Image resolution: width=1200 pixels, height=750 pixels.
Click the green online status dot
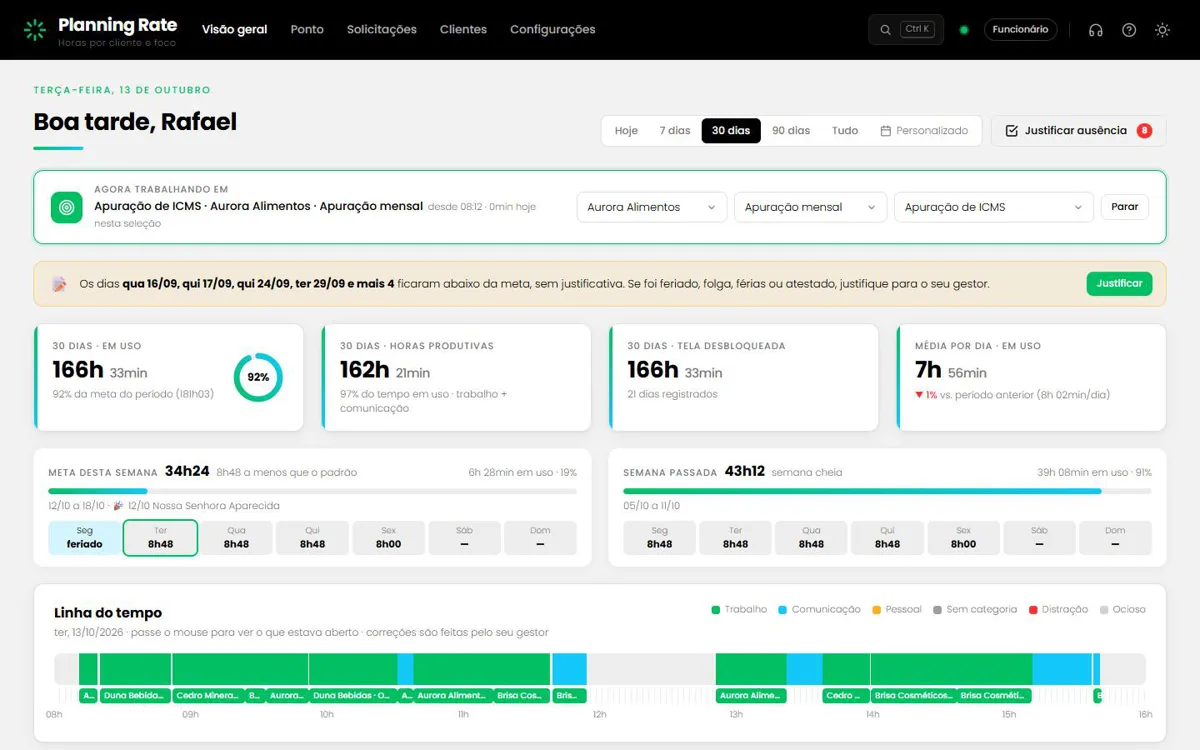964,30
